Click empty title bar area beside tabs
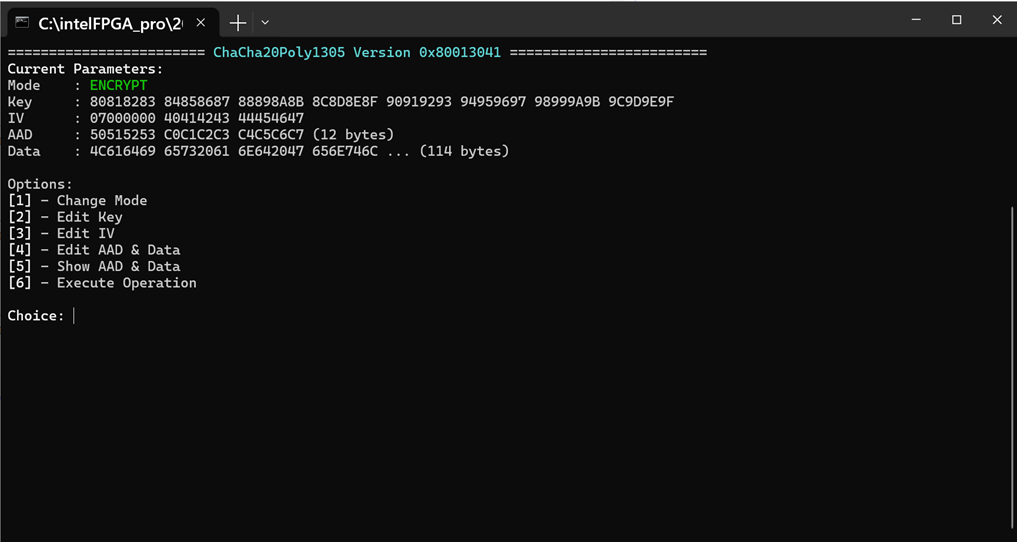The width and height of the screenshot is (1017, 542). coord(584,21)
